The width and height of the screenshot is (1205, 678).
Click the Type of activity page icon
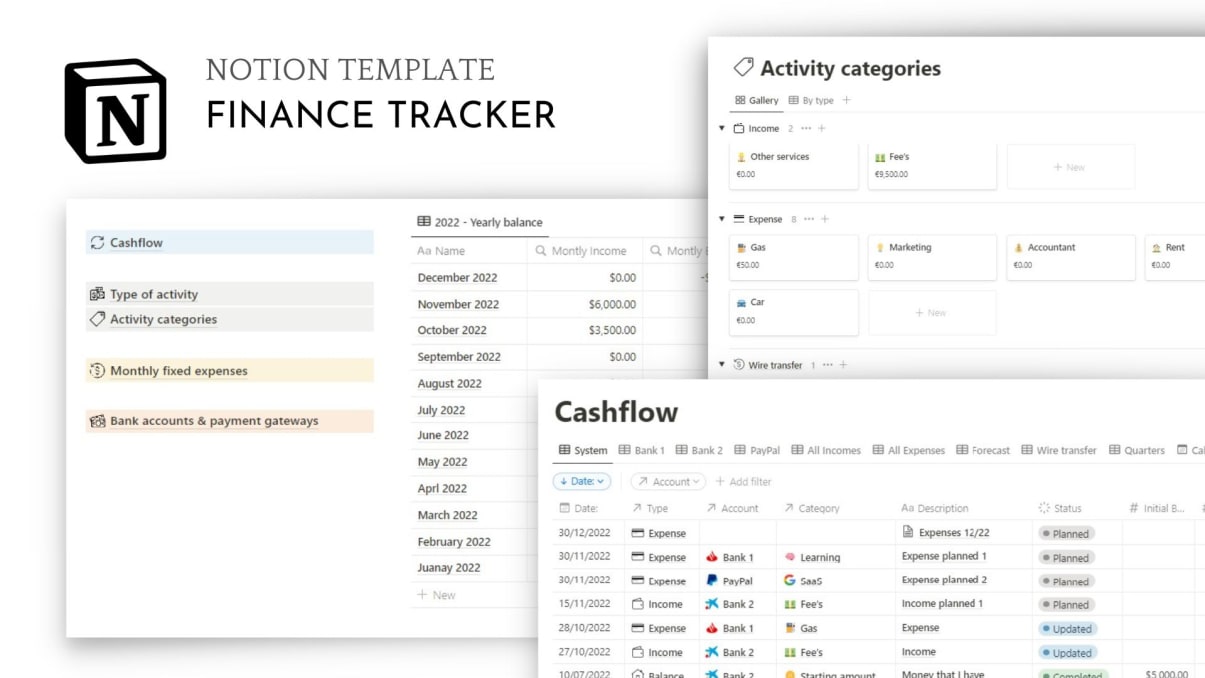(97, 294)
